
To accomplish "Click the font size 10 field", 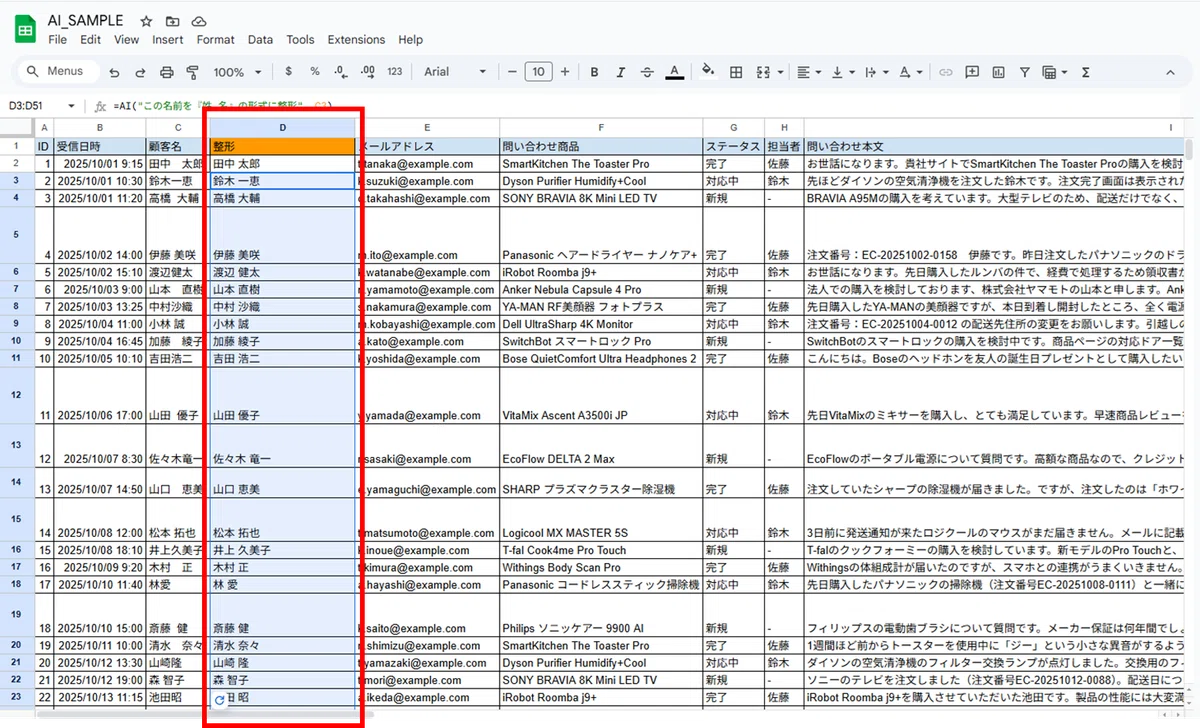I will (539, 72).
